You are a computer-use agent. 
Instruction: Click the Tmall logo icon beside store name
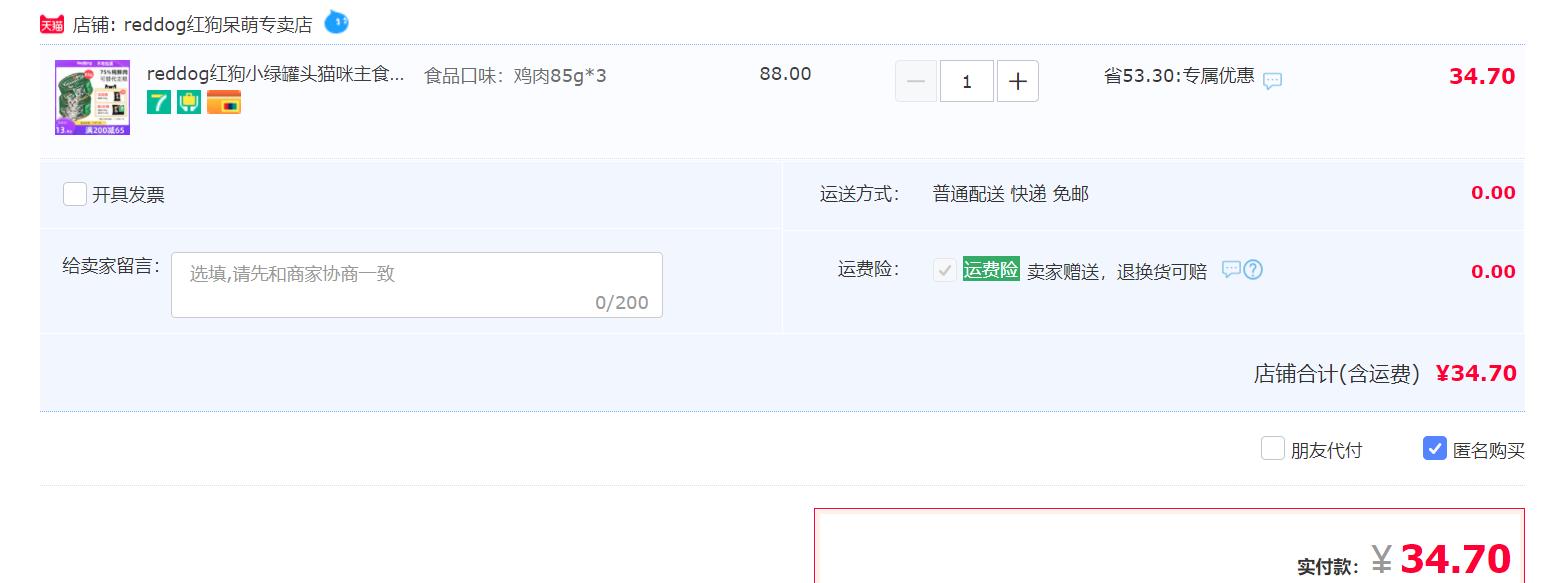pos(52,24)
